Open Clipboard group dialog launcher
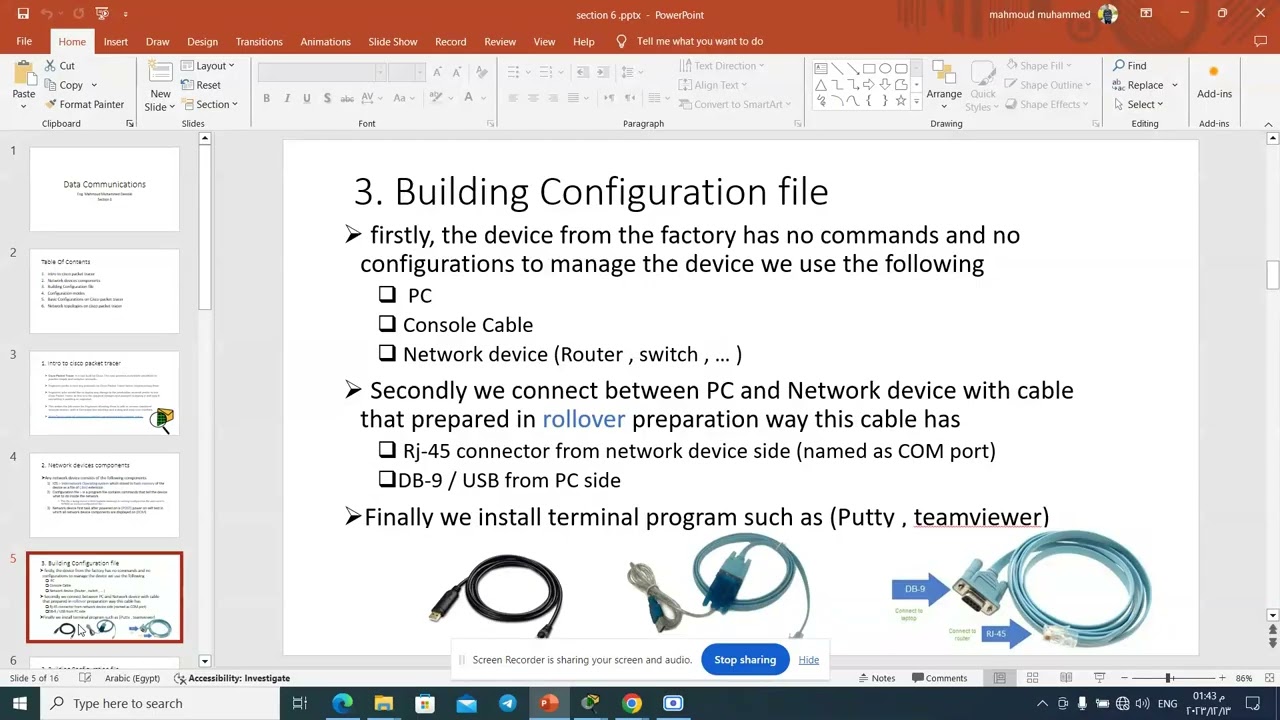The width and height of the screenshot is (1280, 720). pos(130,124)
